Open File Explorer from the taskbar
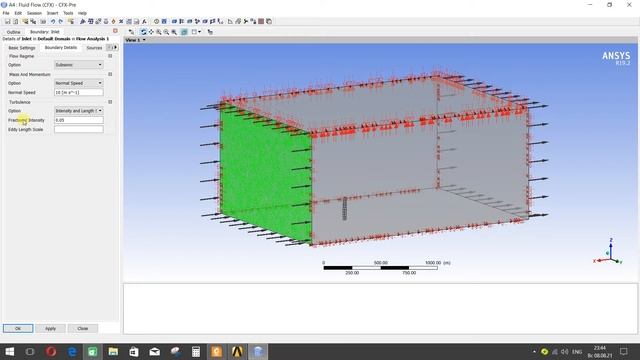 pos(113,351)
